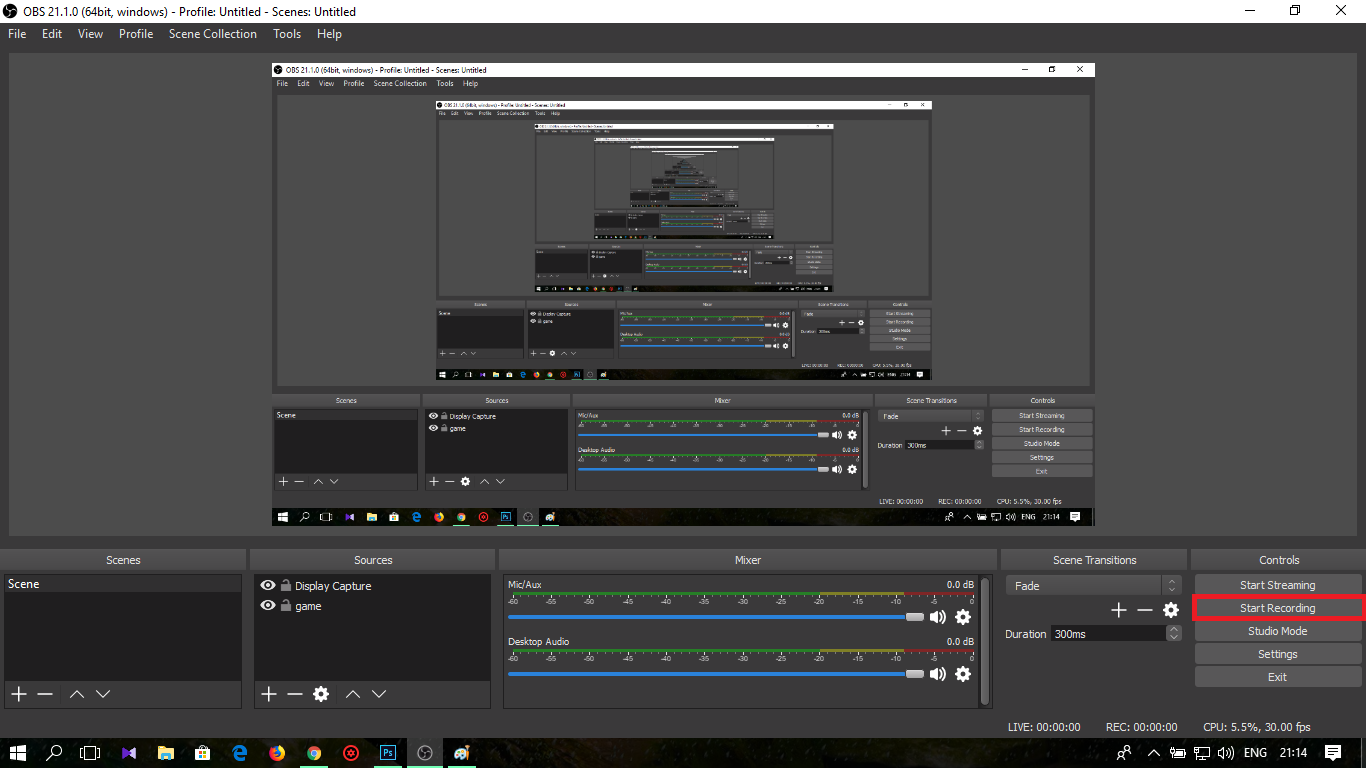Open the Profile menu

(x=136, y=34)
